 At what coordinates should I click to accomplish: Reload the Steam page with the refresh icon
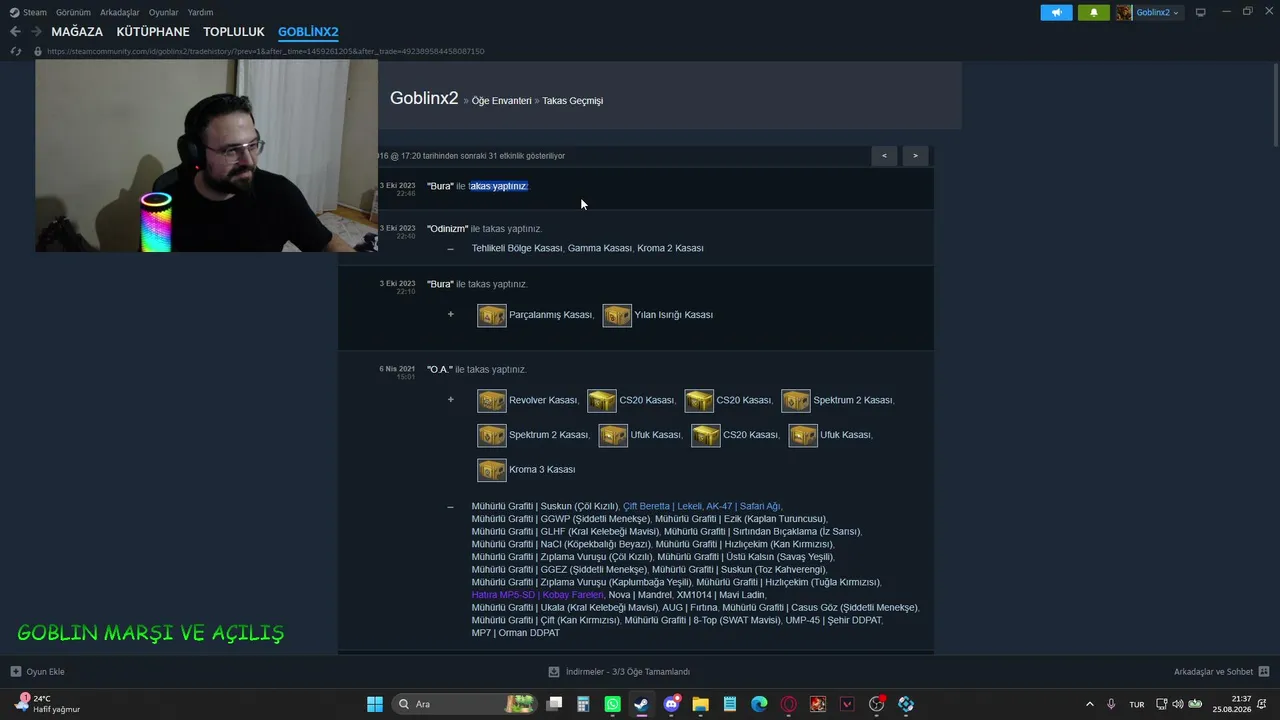pos(15,51)
